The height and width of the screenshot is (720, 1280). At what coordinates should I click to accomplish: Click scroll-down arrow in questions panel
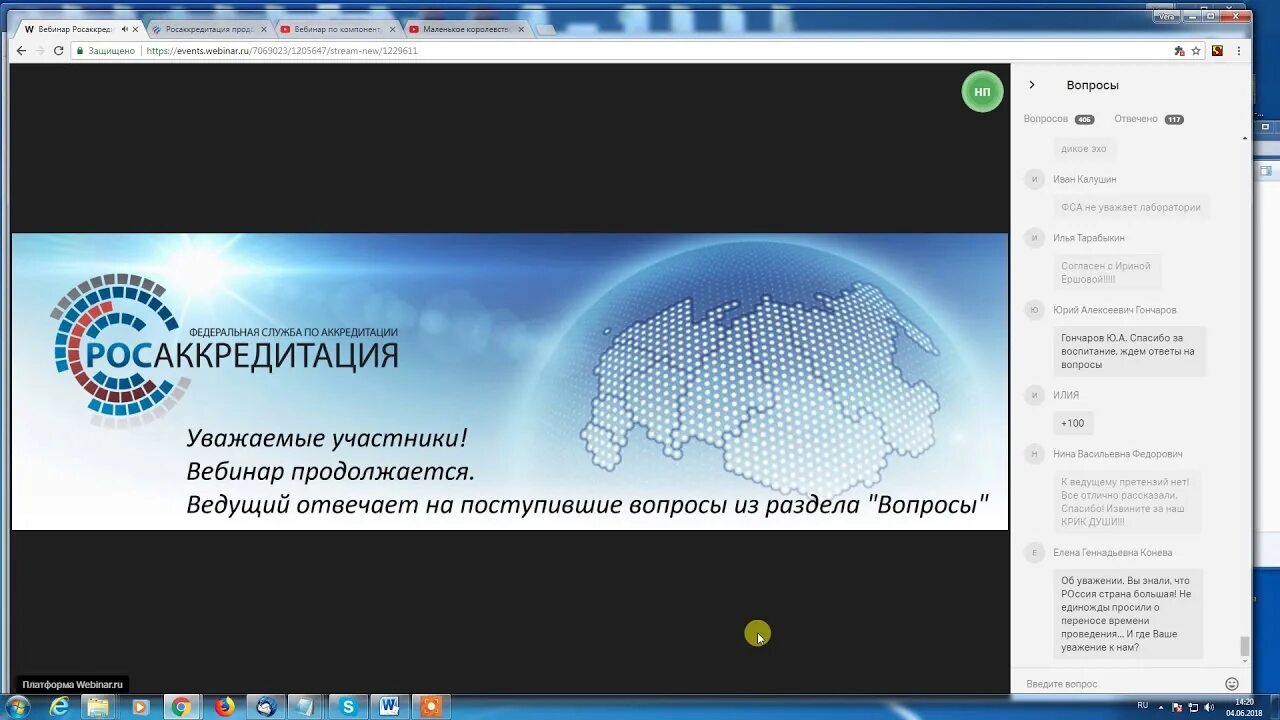click(1245, 661)
